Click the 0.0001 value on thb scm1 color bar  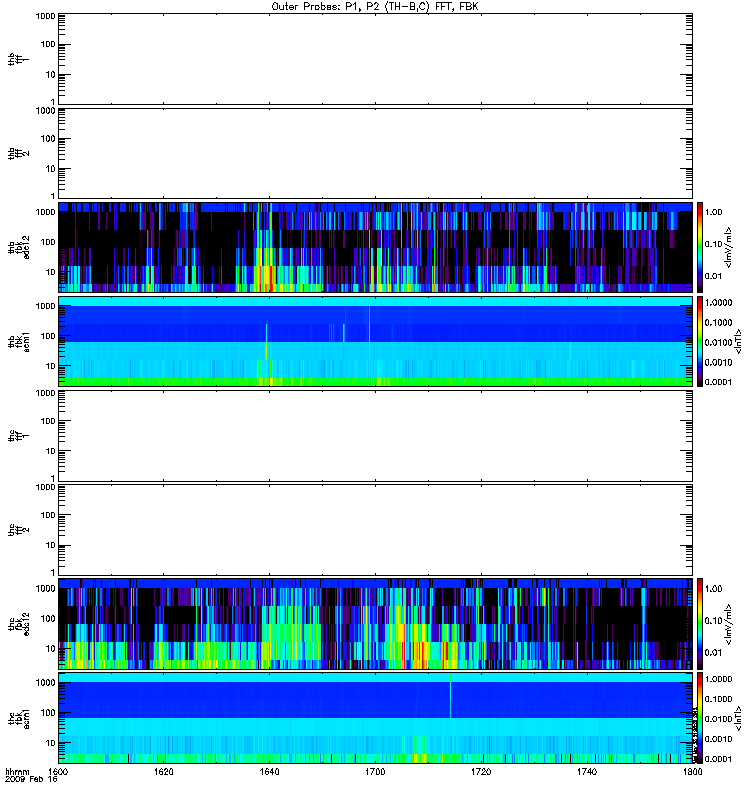pos(718,382)
